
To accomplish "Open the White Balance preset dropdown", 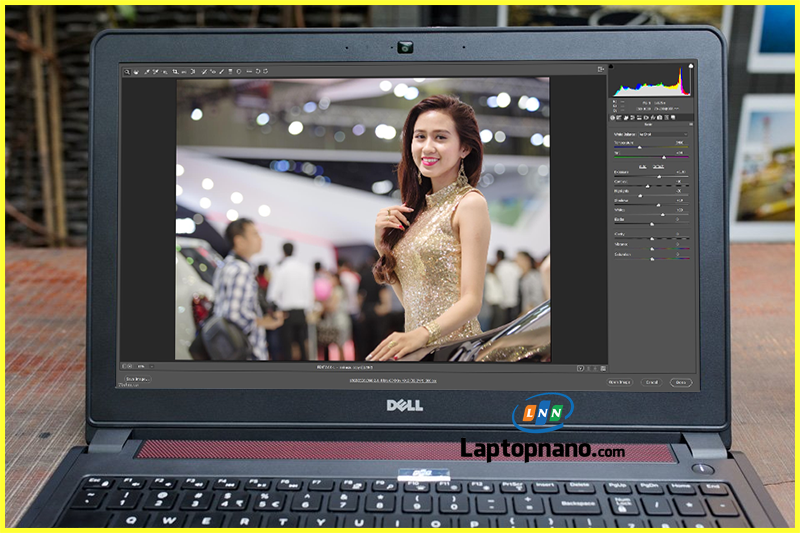I will click(663, 134).
